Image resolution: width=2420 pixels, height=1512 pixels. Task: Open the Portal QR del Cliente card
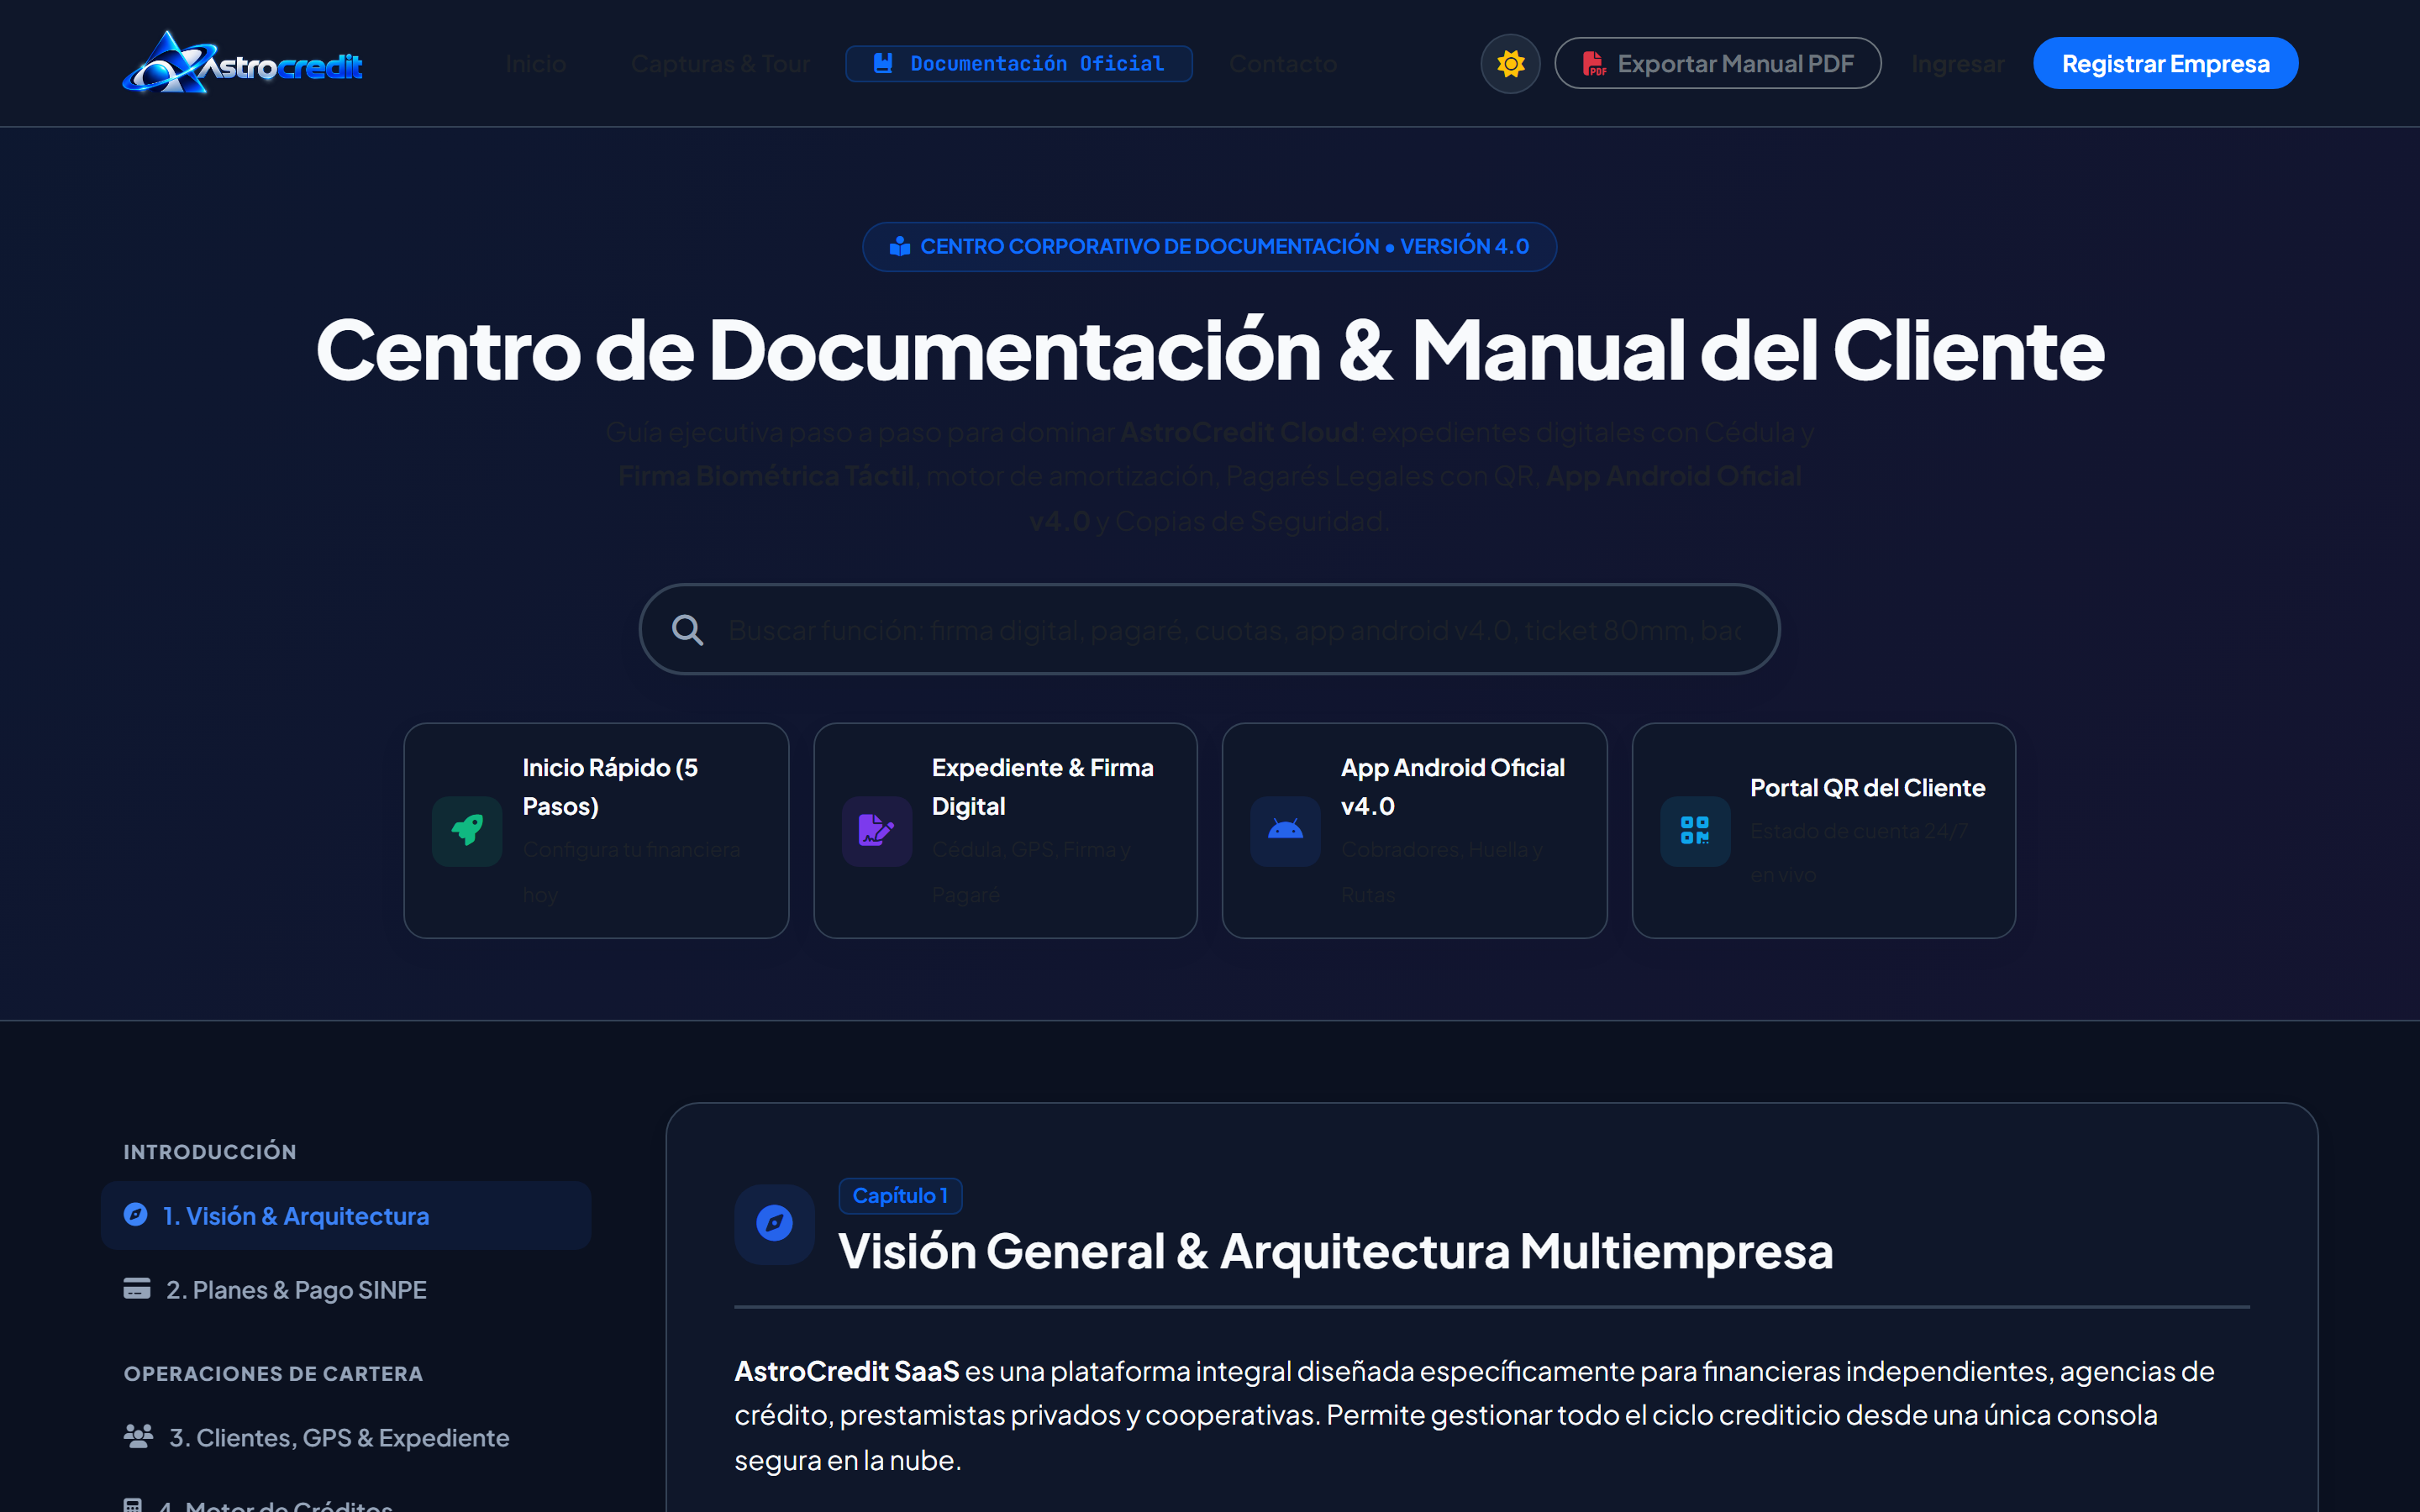pyautogui.click(x=1823, y=830)
